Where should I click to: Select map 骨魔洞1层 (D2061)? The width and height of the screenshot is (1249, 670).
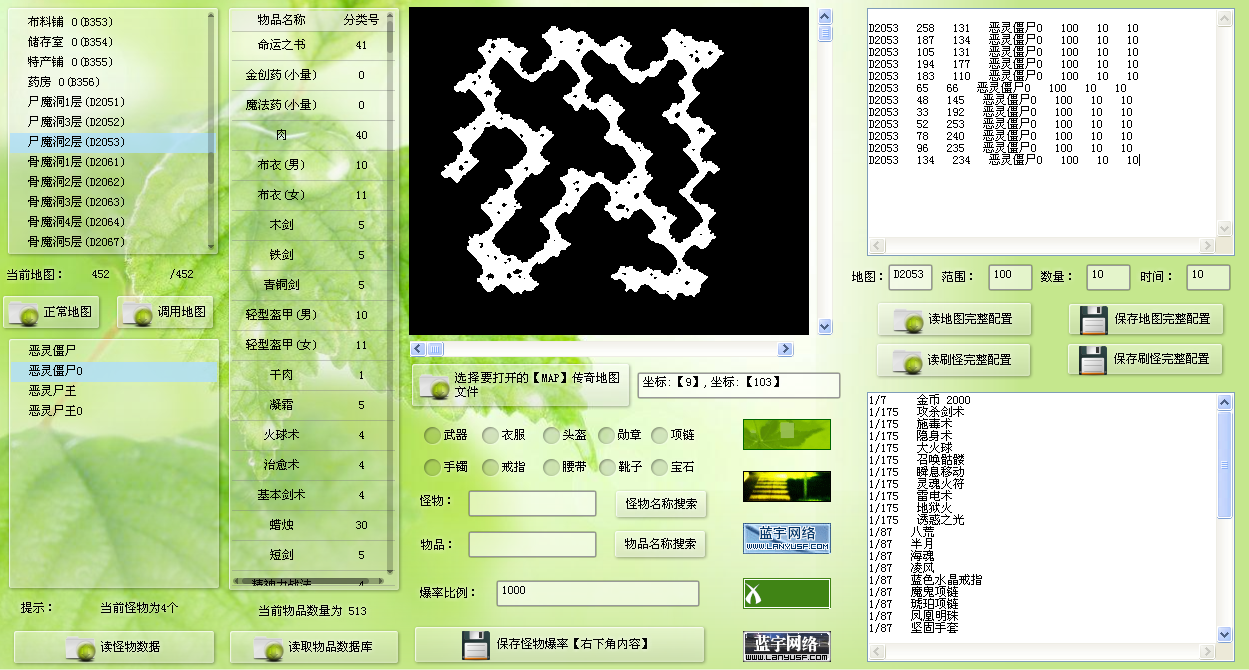(109, 162)
